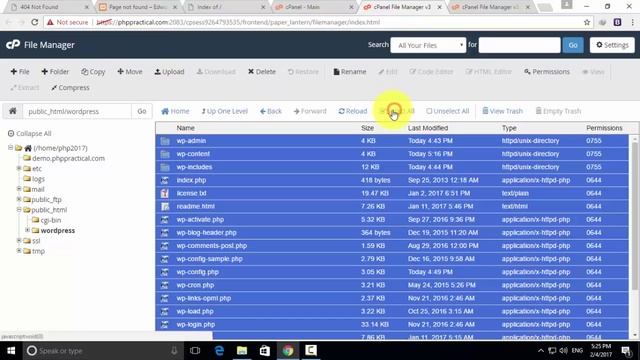Click the path field public_html/wordpress
This screenshot has height=360, width=640.
tap(77, 111)
